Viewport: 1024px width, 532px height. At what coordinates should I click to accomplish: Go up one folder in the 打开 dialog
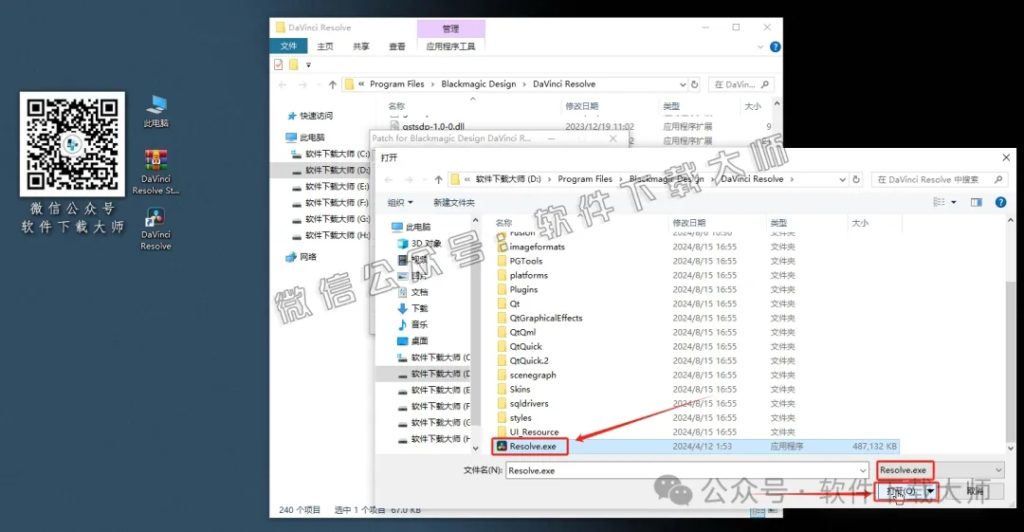[438, 180]
